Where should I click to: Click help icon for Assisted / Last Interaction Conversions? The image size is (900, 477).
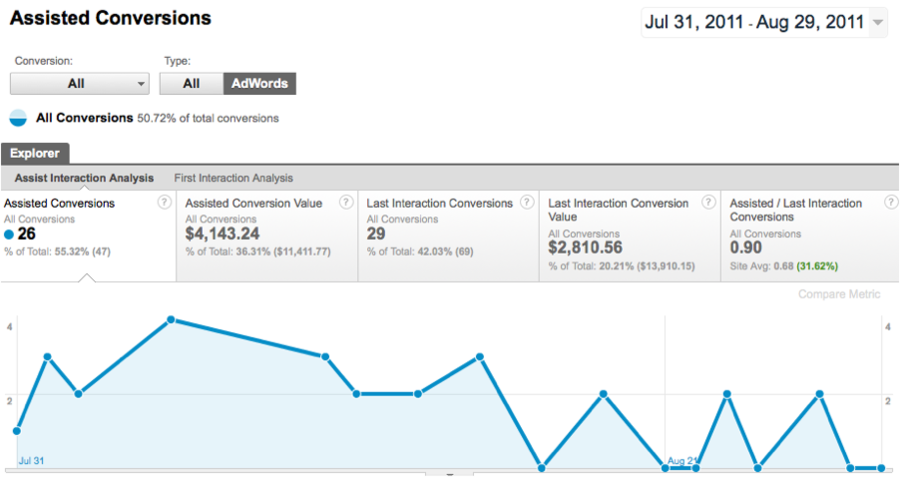887,202
